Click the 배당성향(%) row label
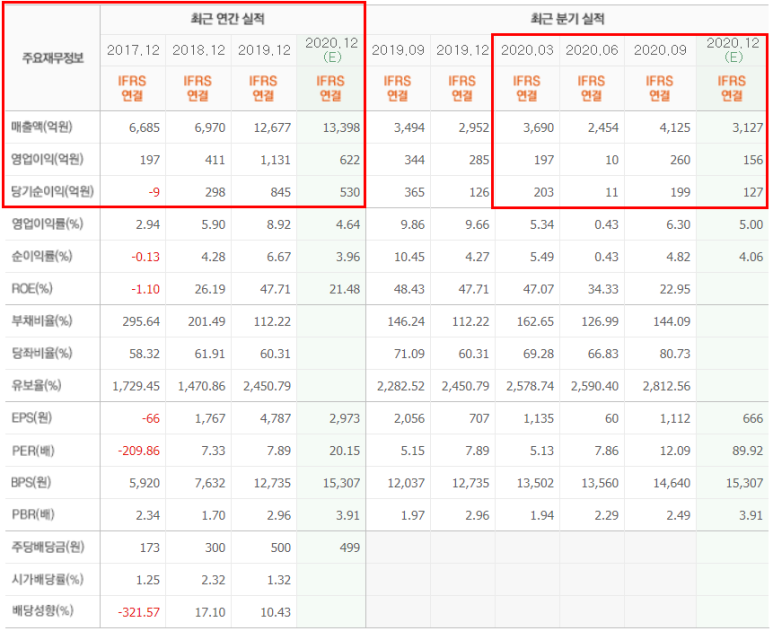This screenshot has width=773, height=631. (42, 612)
